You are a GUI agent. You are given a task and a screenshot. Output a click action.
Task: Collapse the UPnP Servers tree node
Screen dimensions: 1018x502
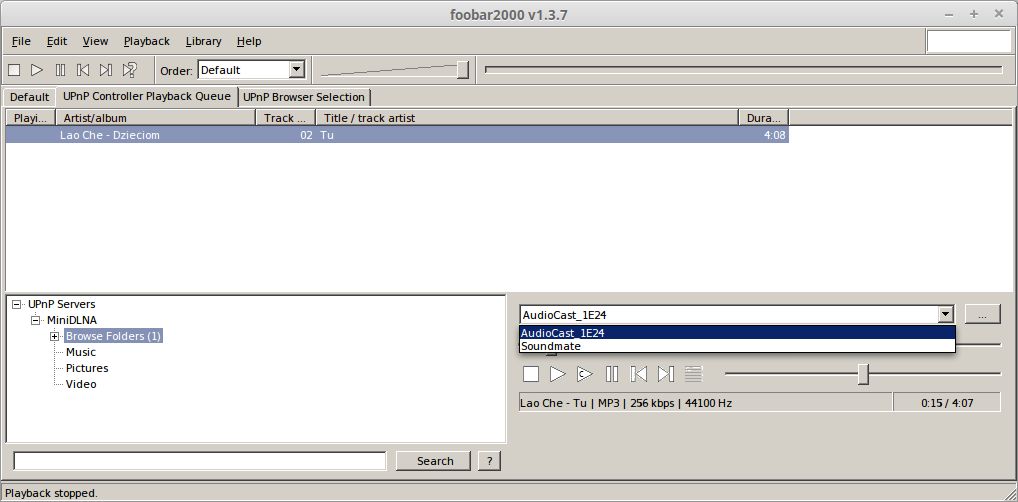click(16, 304)
